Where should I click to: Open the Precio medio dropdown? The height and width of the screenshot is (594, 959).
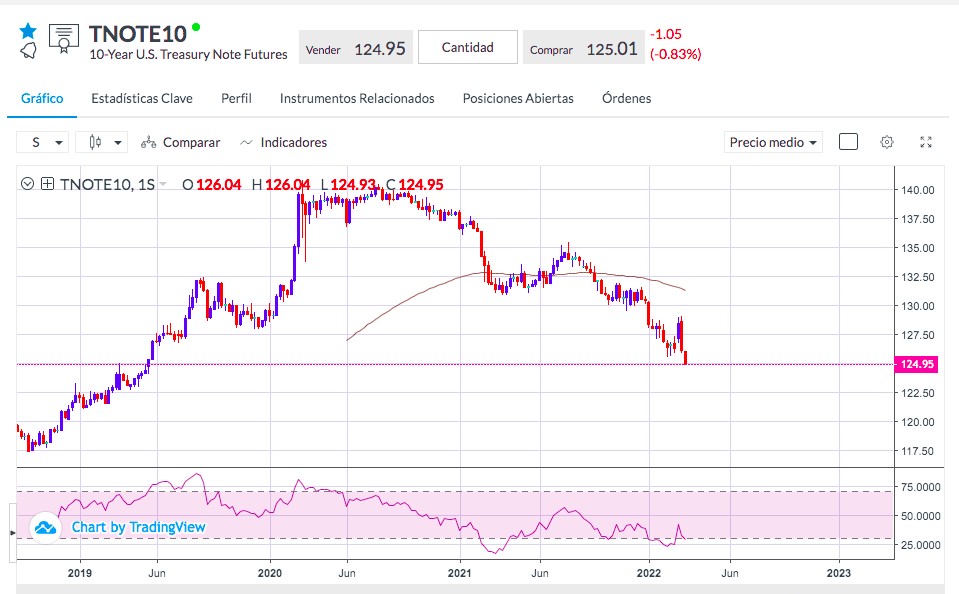coord(773,143)
